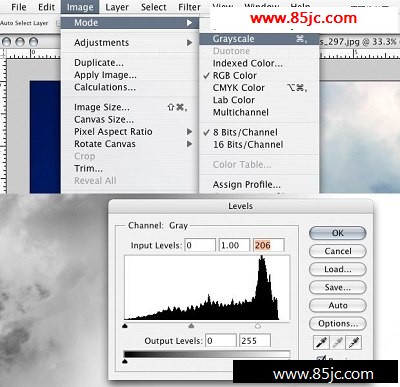Screen dimensions: 400x387
Task: Expand the Adjustments submenu
Action: [130, 43]
